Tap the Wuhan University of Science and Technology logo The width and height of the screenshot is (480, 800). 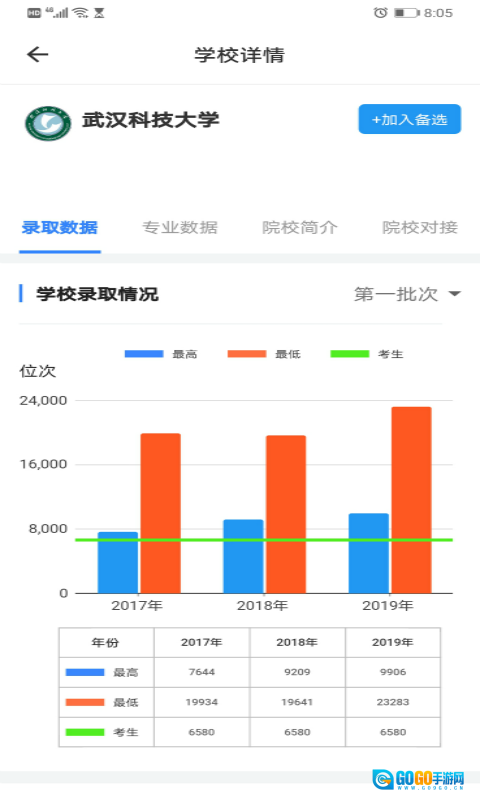click(48, 123)
